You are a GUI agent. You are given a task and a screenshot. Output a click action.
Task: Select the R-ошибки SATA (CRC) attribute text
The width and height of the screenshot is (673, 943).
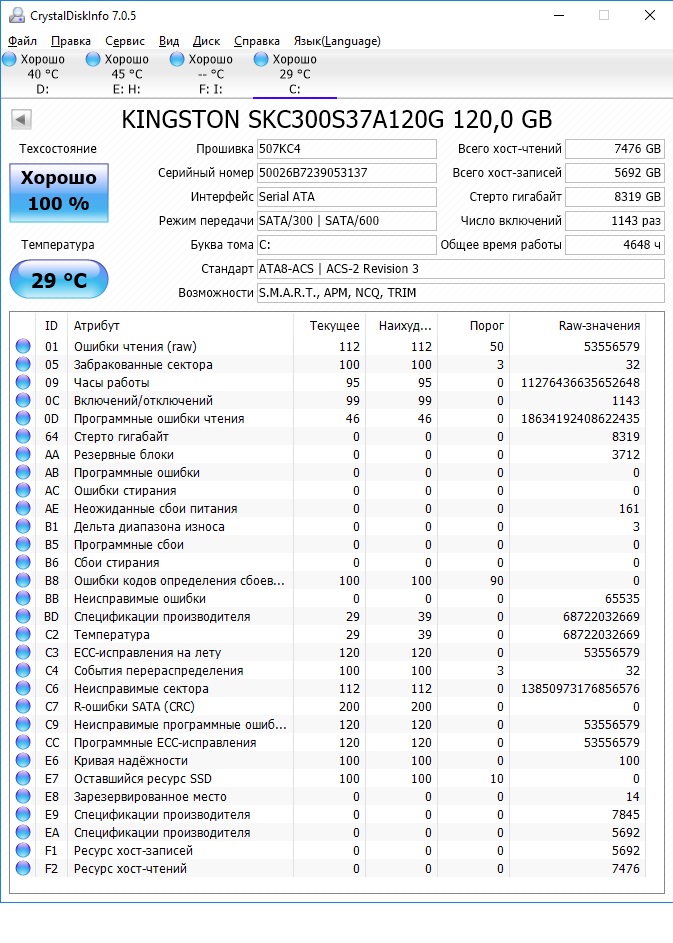[x=134, y=707]
